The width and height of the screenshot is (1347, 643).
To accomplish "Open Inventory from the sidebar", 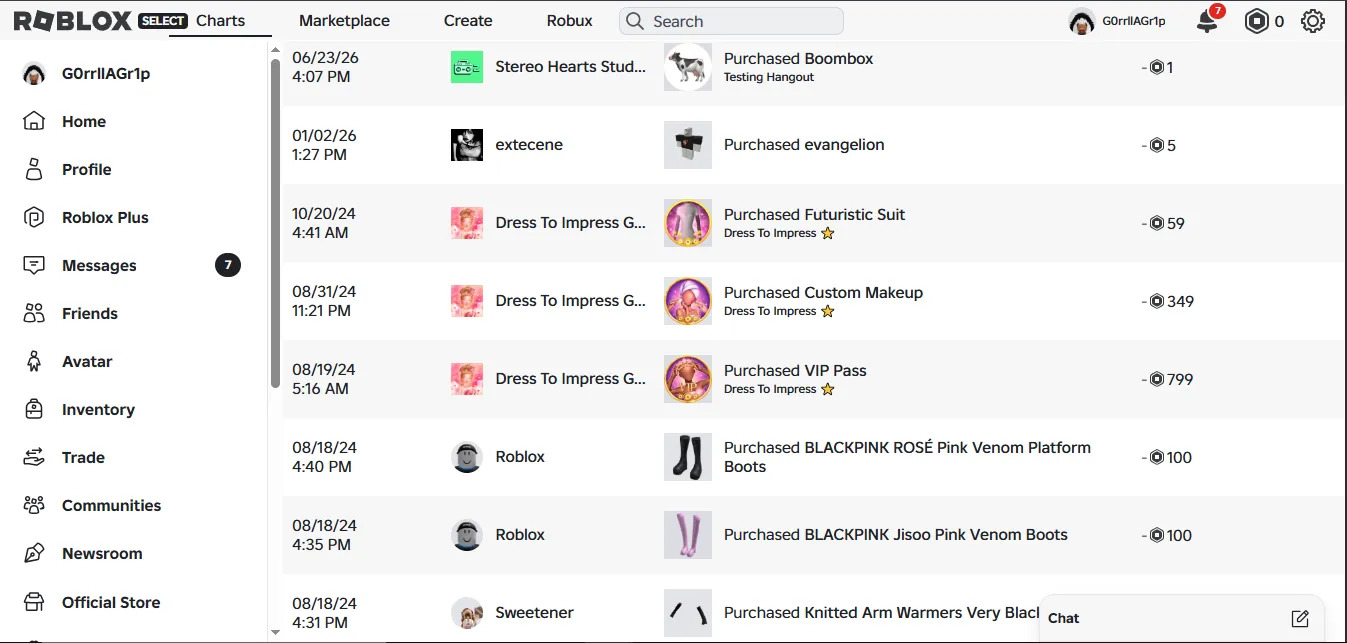I will click(x=98, y=409).
